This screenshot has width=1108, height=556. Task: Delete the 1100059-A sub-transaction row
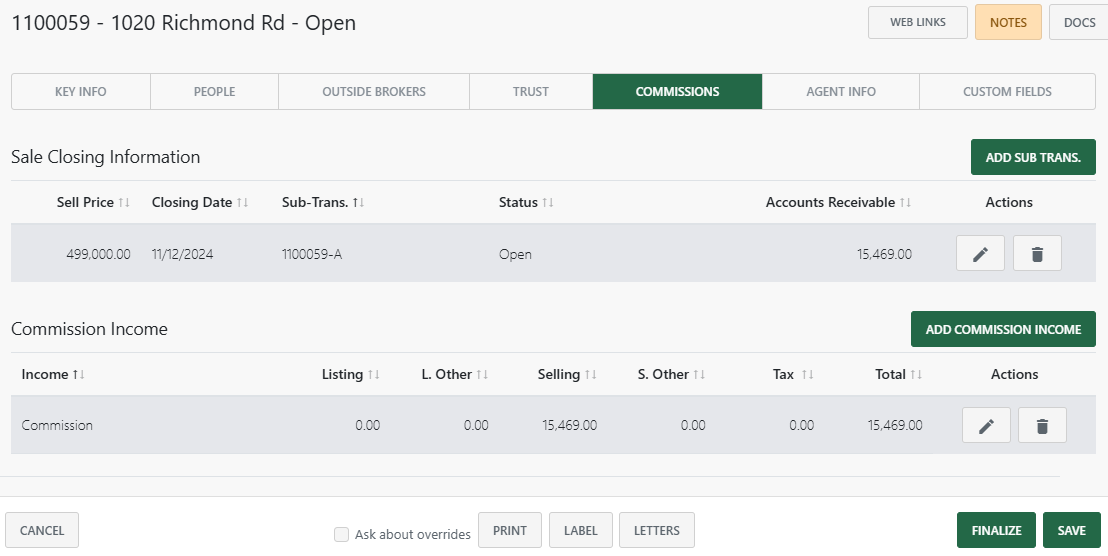(x=1037, y=254)
